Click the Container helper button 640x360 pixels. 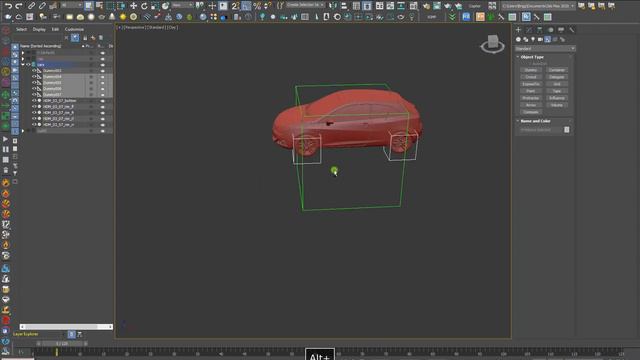pyautogui.click(x=557, y=70)
